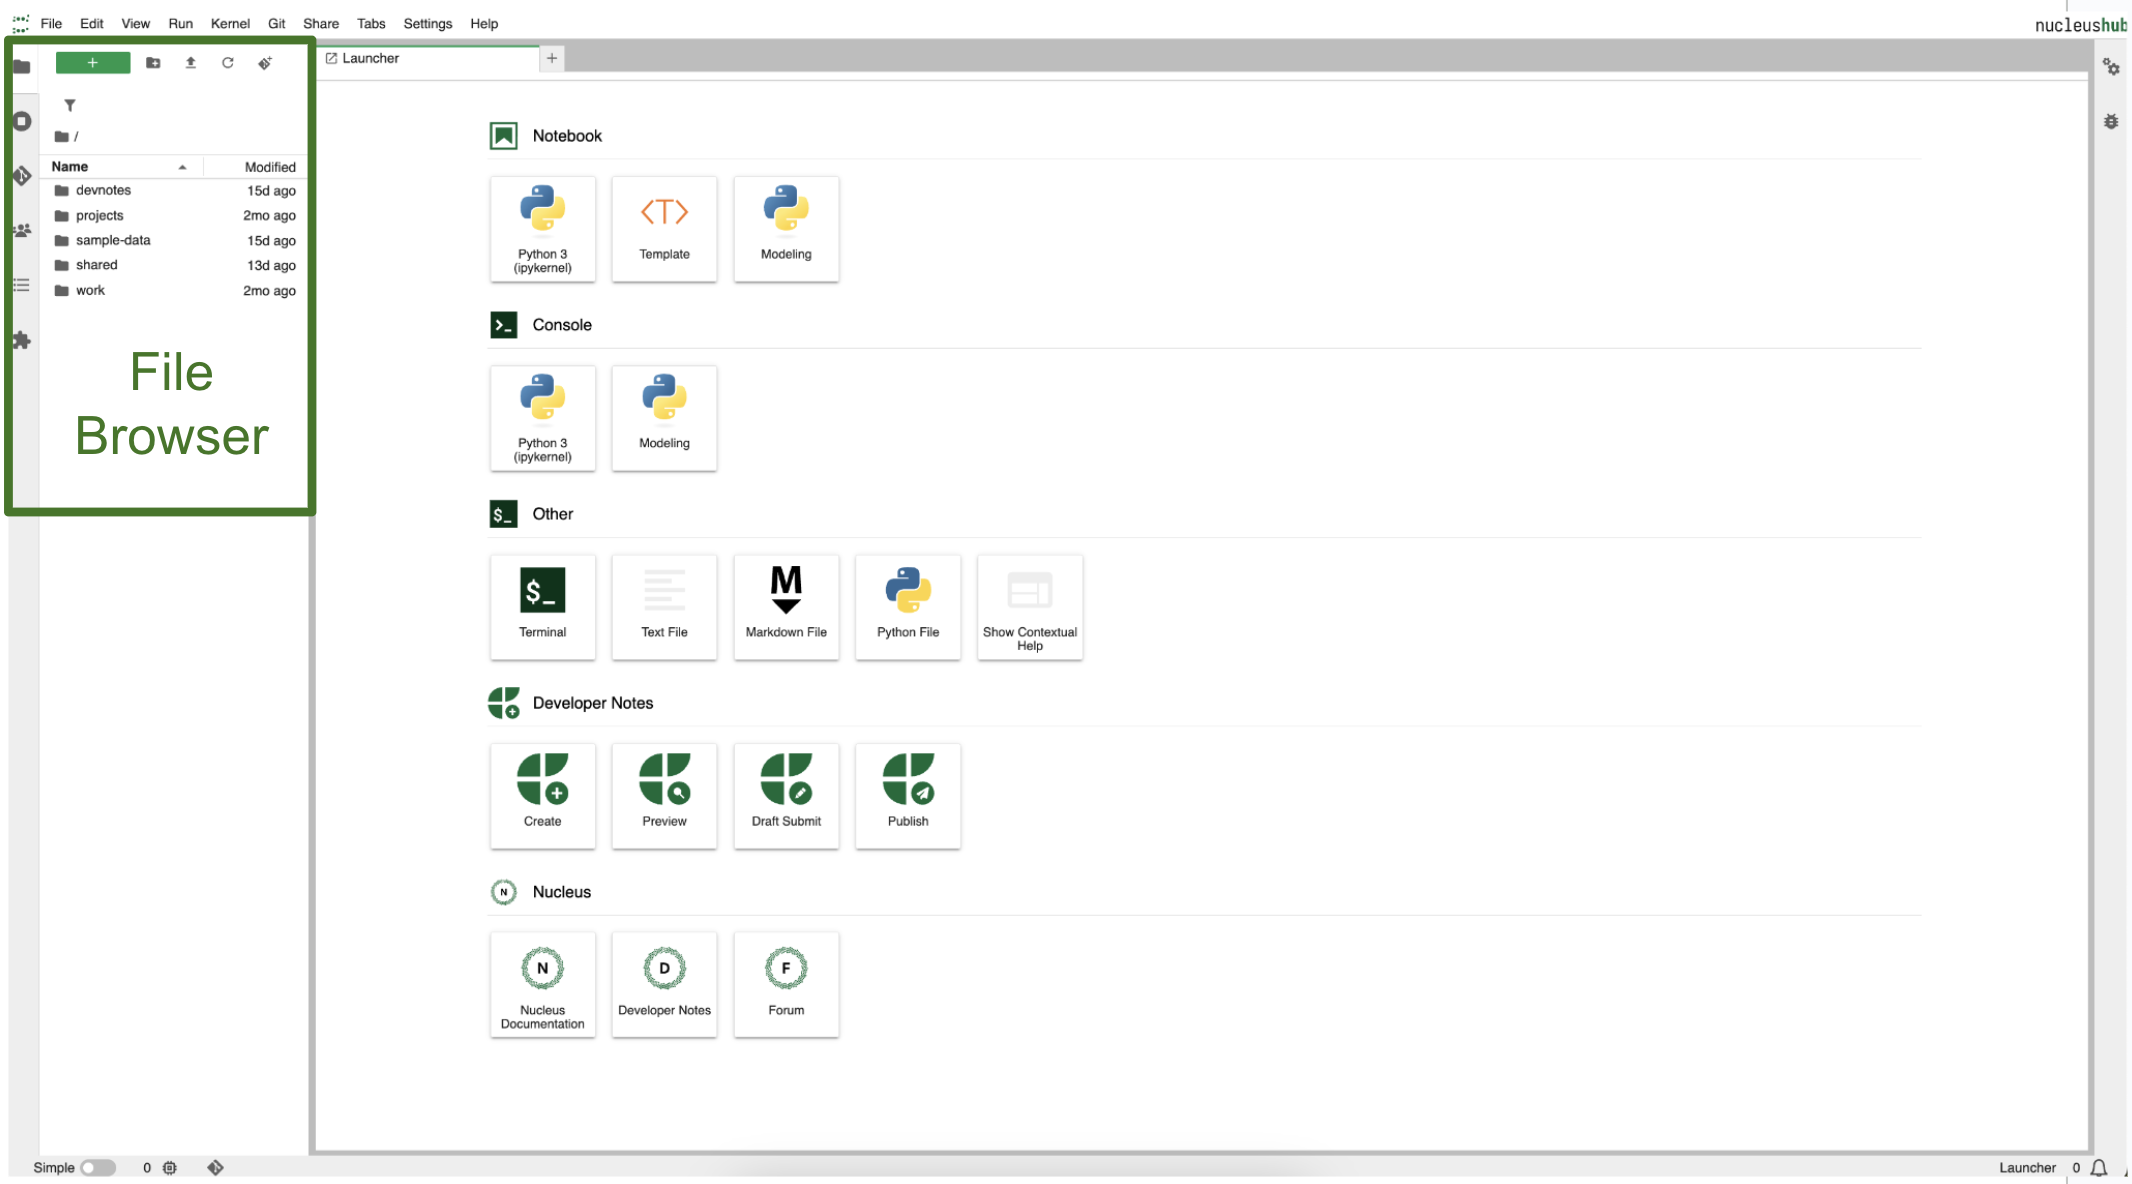Open the Help menu

pos(484,23)
